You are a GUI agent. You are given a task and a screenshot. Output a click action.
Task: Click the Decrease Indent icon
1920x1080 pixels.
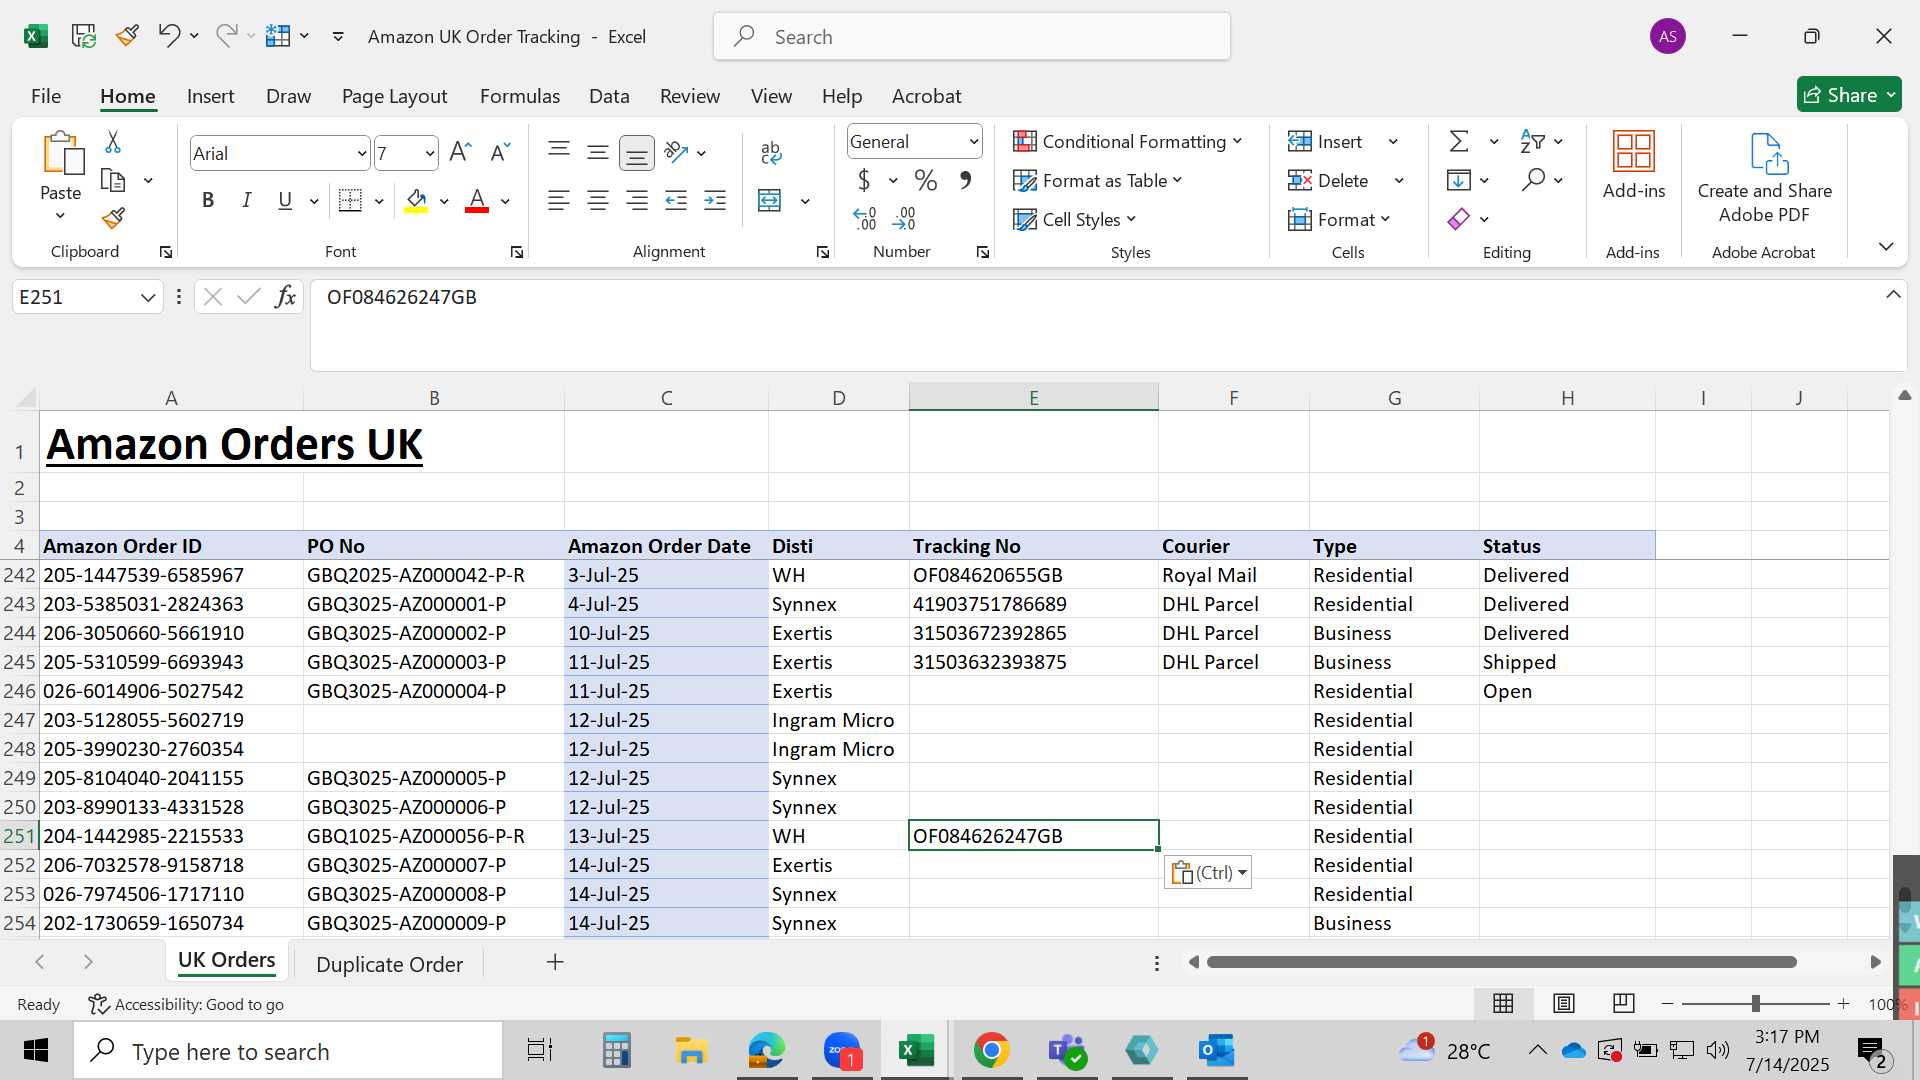pyautogui.click(x=676, y=200)
